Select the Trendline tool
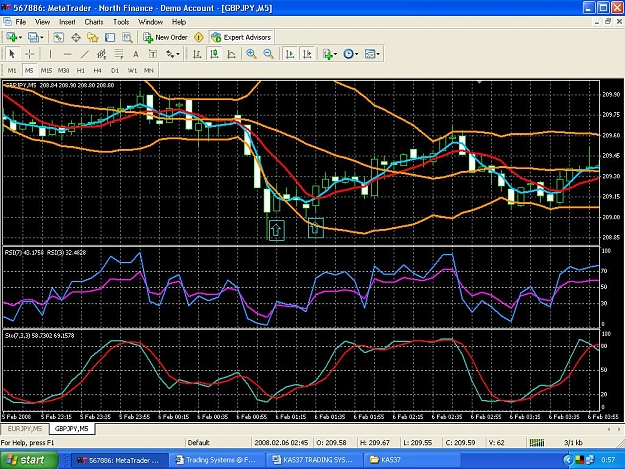Viewport: 625px width, 469px height. coord(85,54)
